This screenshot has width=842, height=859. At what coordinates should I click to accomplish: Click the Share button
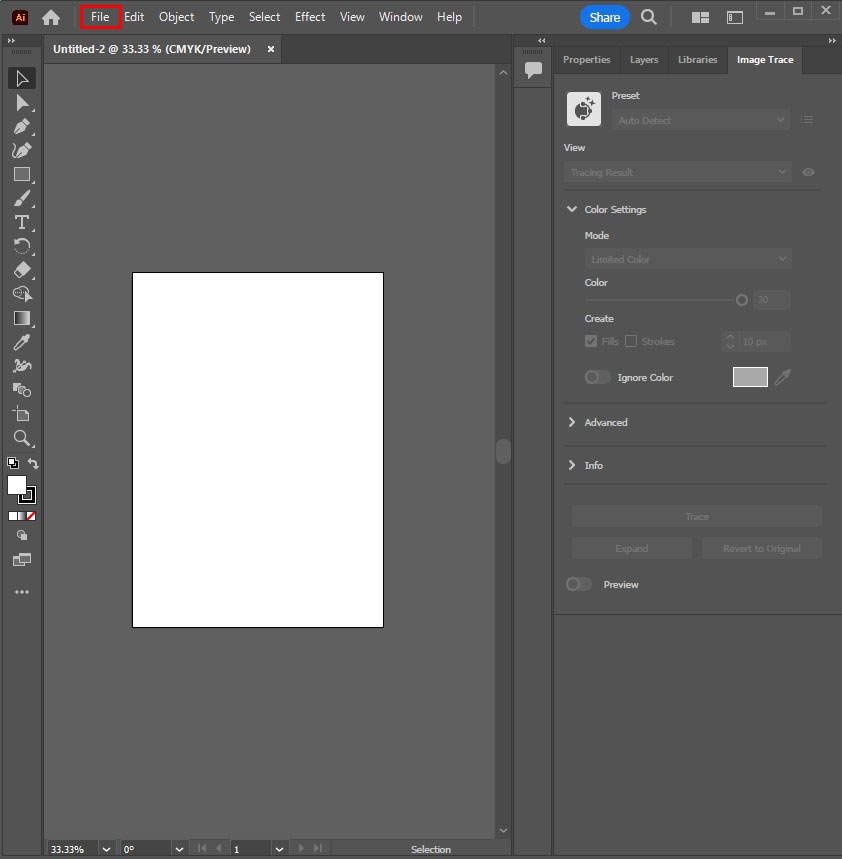(604, 17)
